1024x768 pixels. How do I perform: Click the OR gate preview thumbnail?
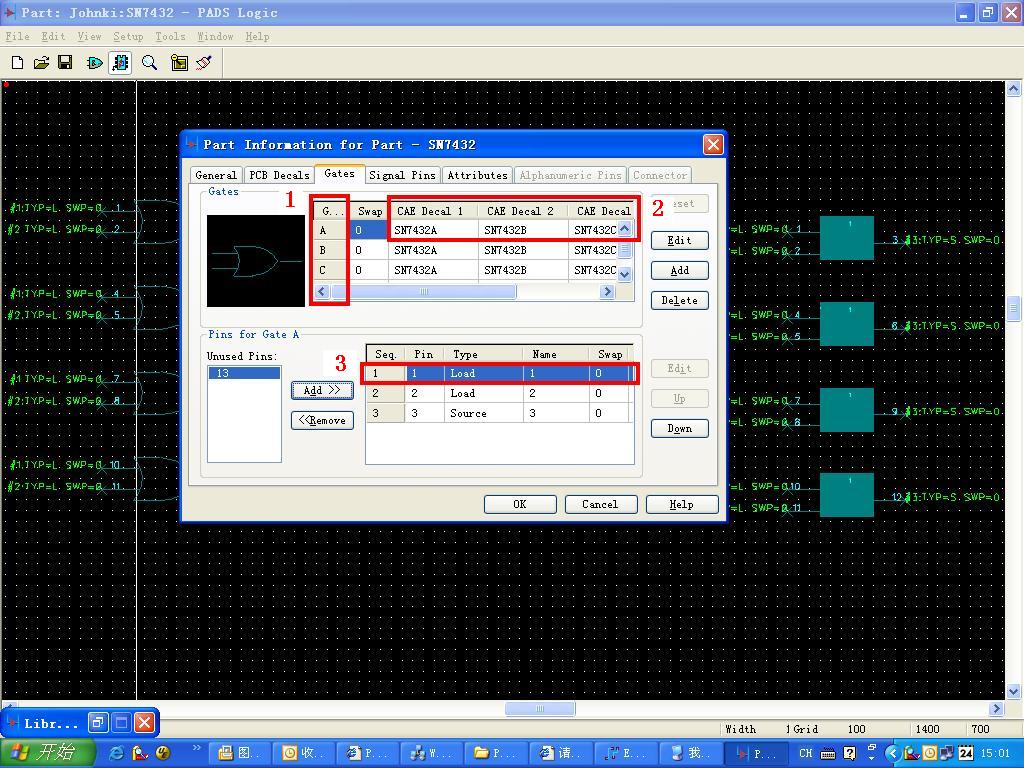coord(255,261)
